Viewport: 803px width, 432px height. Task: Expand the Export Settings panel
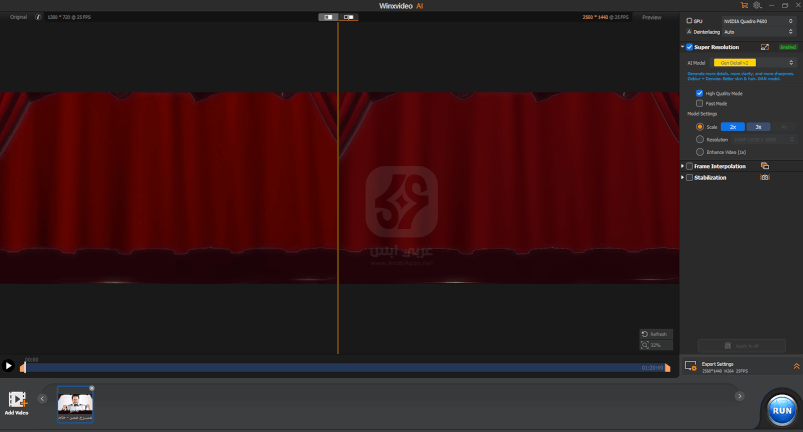(x=796, y=367)
